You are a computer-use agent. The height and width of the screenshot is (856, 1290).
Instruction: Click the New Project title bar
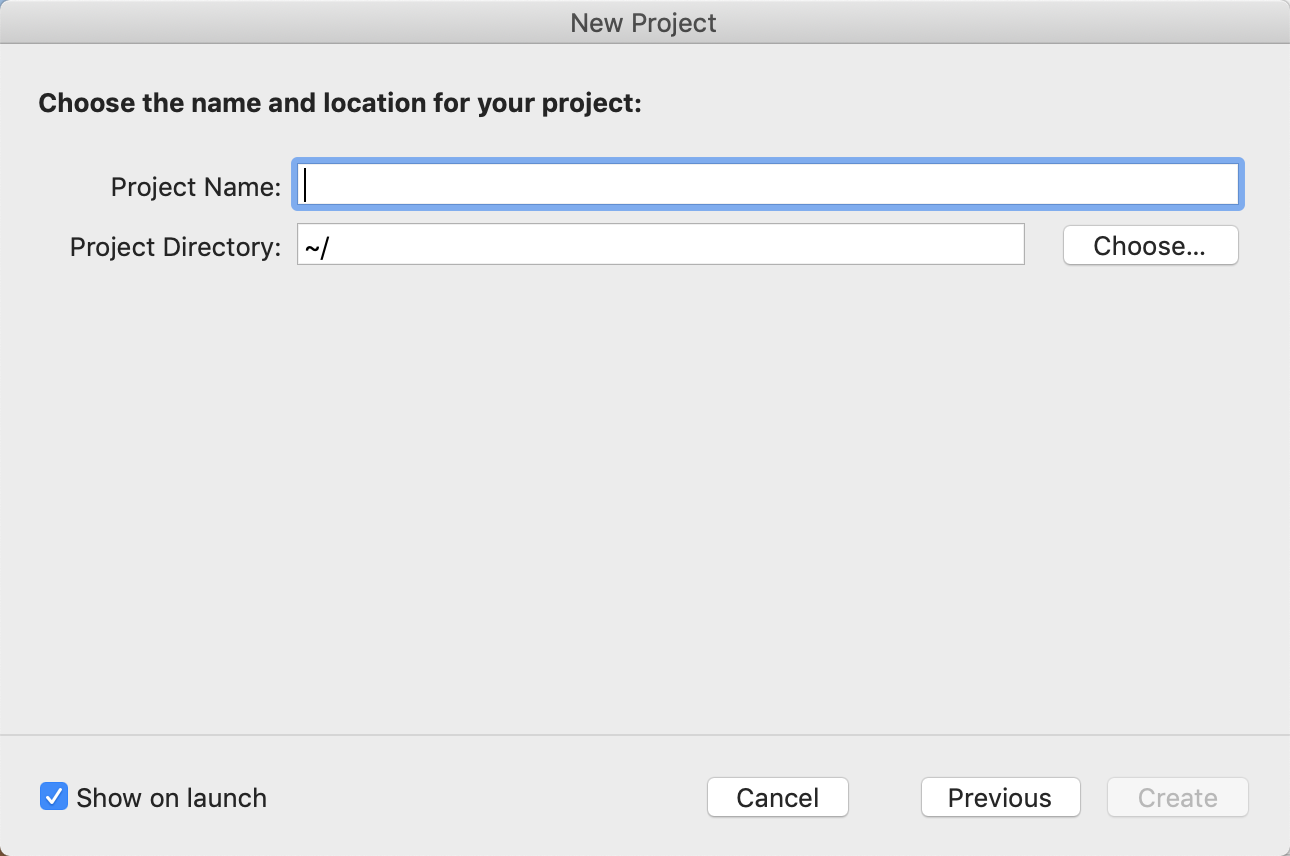point(644,22)
